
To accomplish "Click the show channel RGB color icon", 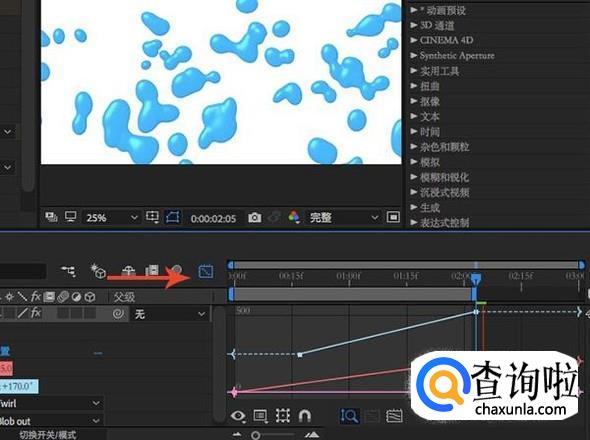I will (294, 217).
